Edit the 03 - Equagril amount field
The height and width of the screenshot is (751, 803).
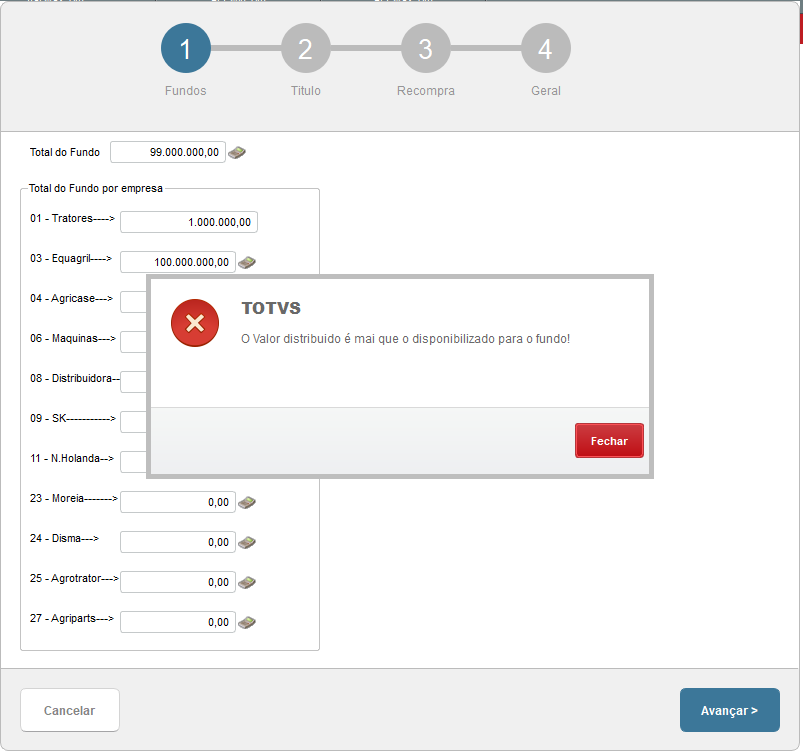tap(178, 262)
